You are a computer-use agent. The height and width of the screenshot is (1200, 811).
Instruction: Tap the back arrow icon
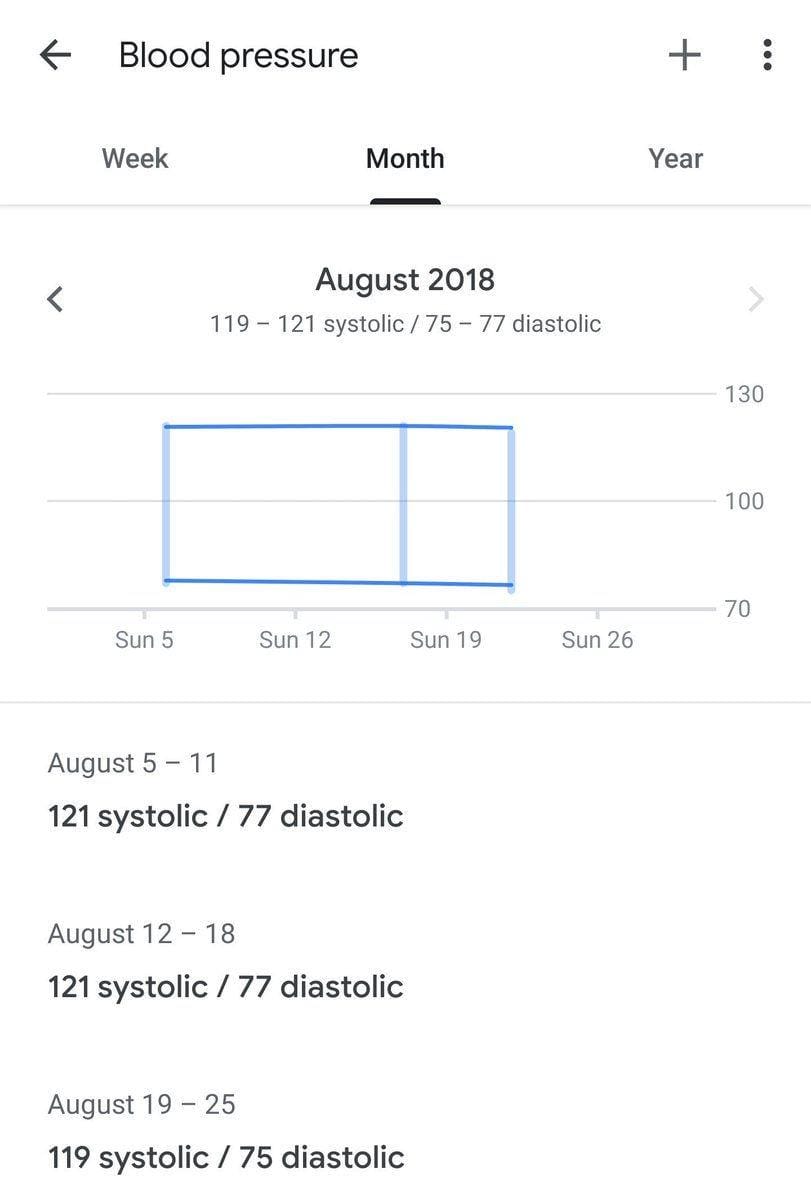pos(56,55)
